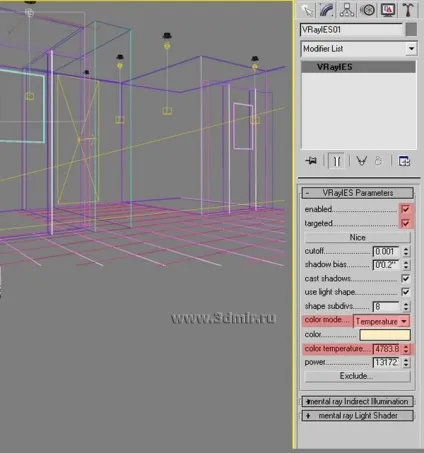Viewport: 424px width, 453px height.
Task: Click Remove Modifier from stack icon
Action: 378,161
